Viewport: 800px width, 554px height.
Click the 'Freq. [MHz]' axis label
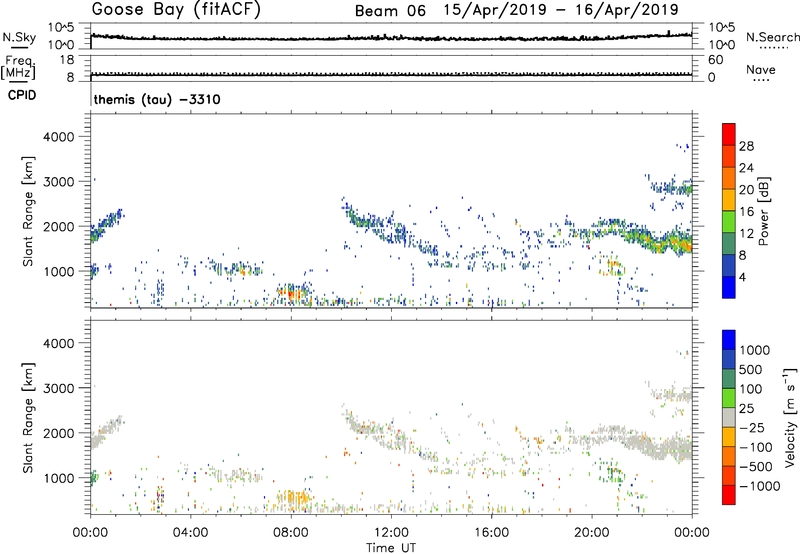click(18, 67)
